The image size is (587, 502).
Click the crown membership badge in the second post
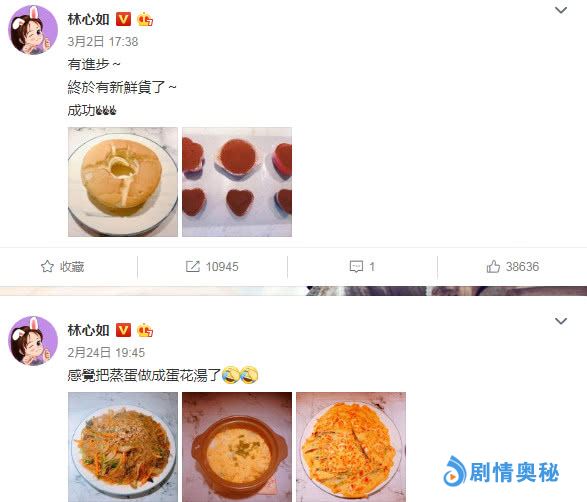tap(145, 330)
